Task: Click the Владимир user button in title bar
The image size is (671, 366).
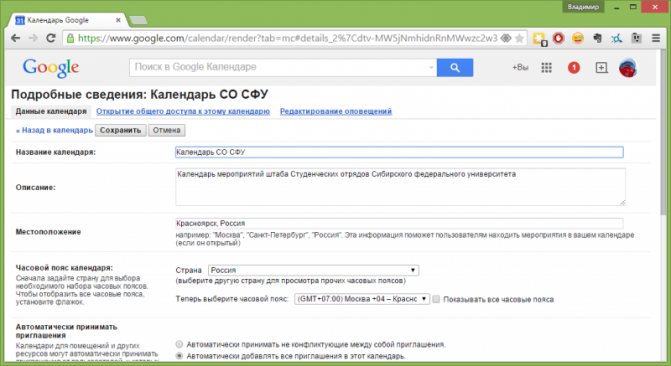Action: click(583, 7)
